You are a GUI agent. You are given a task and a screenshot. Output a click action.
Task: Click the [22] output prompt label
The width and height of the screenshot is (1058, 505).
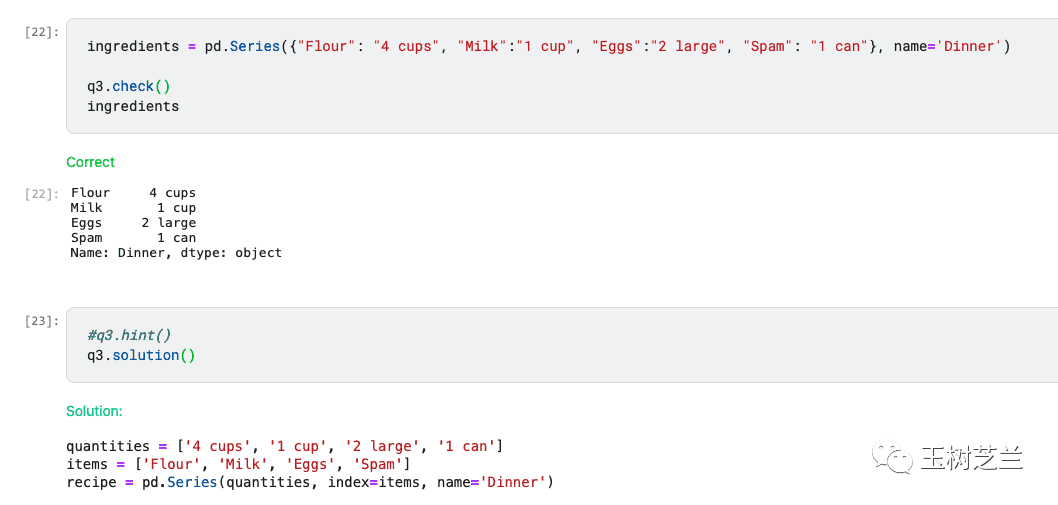click(43, 194)
